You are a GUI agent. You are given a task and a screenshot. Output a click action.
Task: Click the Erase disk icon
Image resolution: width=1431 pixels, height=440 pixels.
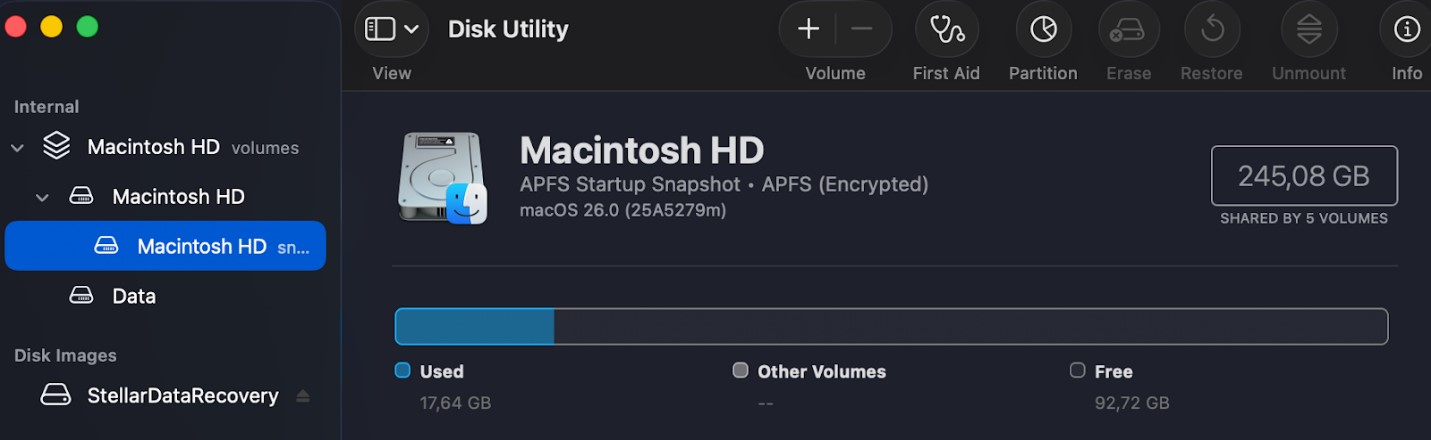coord(1128,29)
